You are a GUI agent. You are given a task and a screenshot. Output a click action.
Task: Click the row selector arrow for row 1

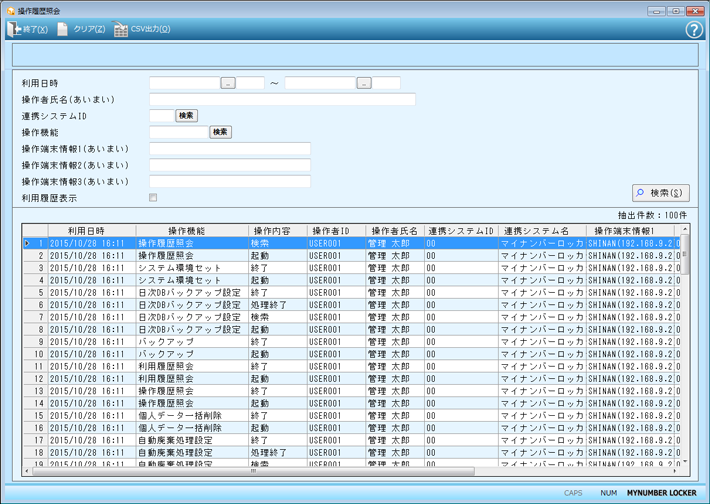[28, 244]
